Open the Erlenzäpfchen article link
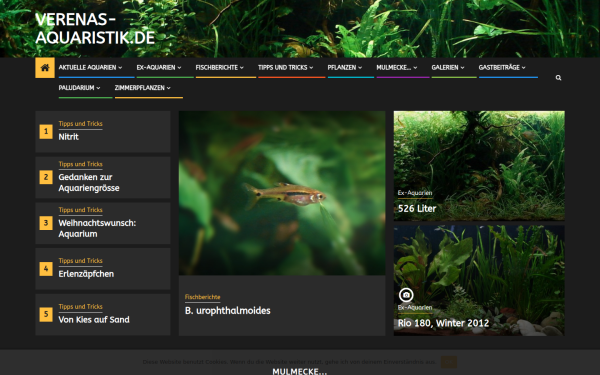 (x=86, y=274)
